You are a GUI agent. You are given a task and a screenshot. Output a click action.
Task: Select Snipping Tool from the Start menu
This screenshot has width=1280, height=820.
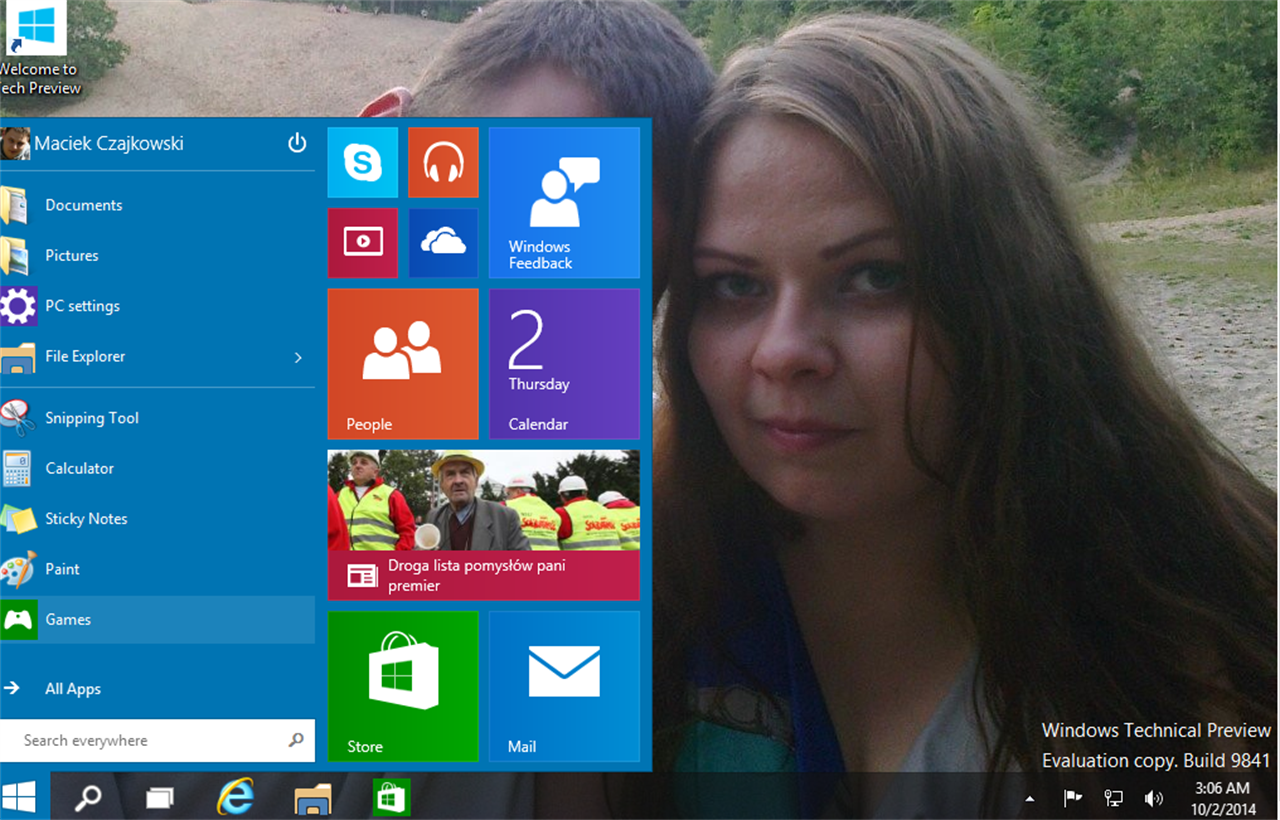(x=91, y=418)
